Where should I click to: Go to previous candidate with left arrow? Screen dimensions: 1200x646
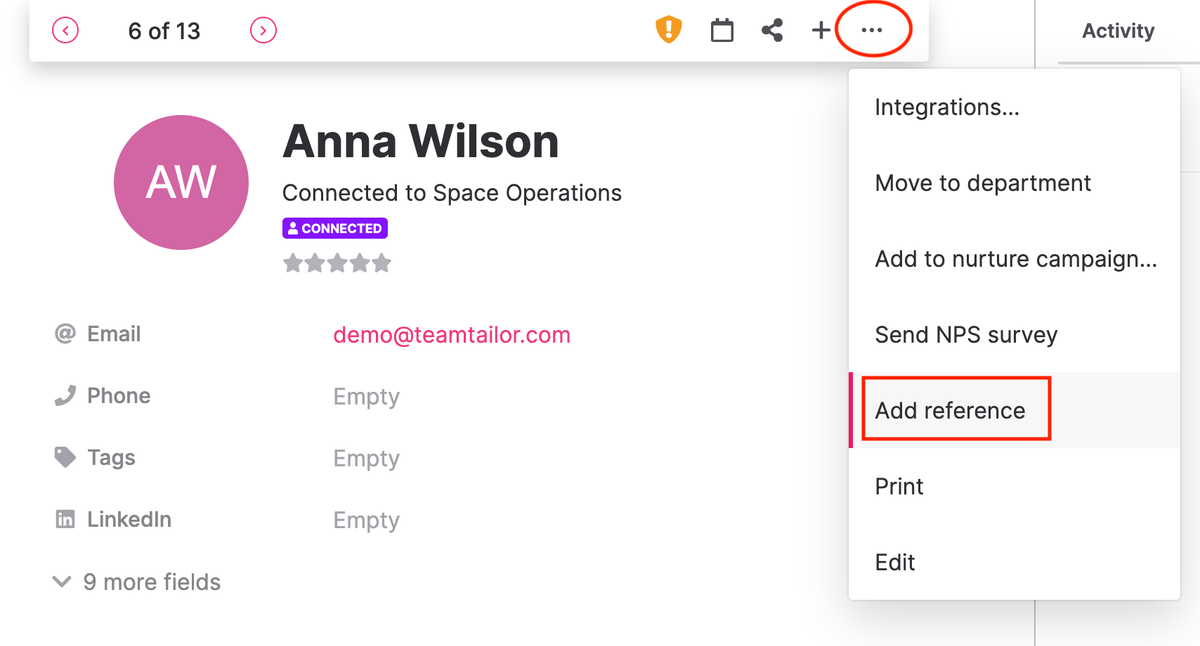tap(65, 31)
